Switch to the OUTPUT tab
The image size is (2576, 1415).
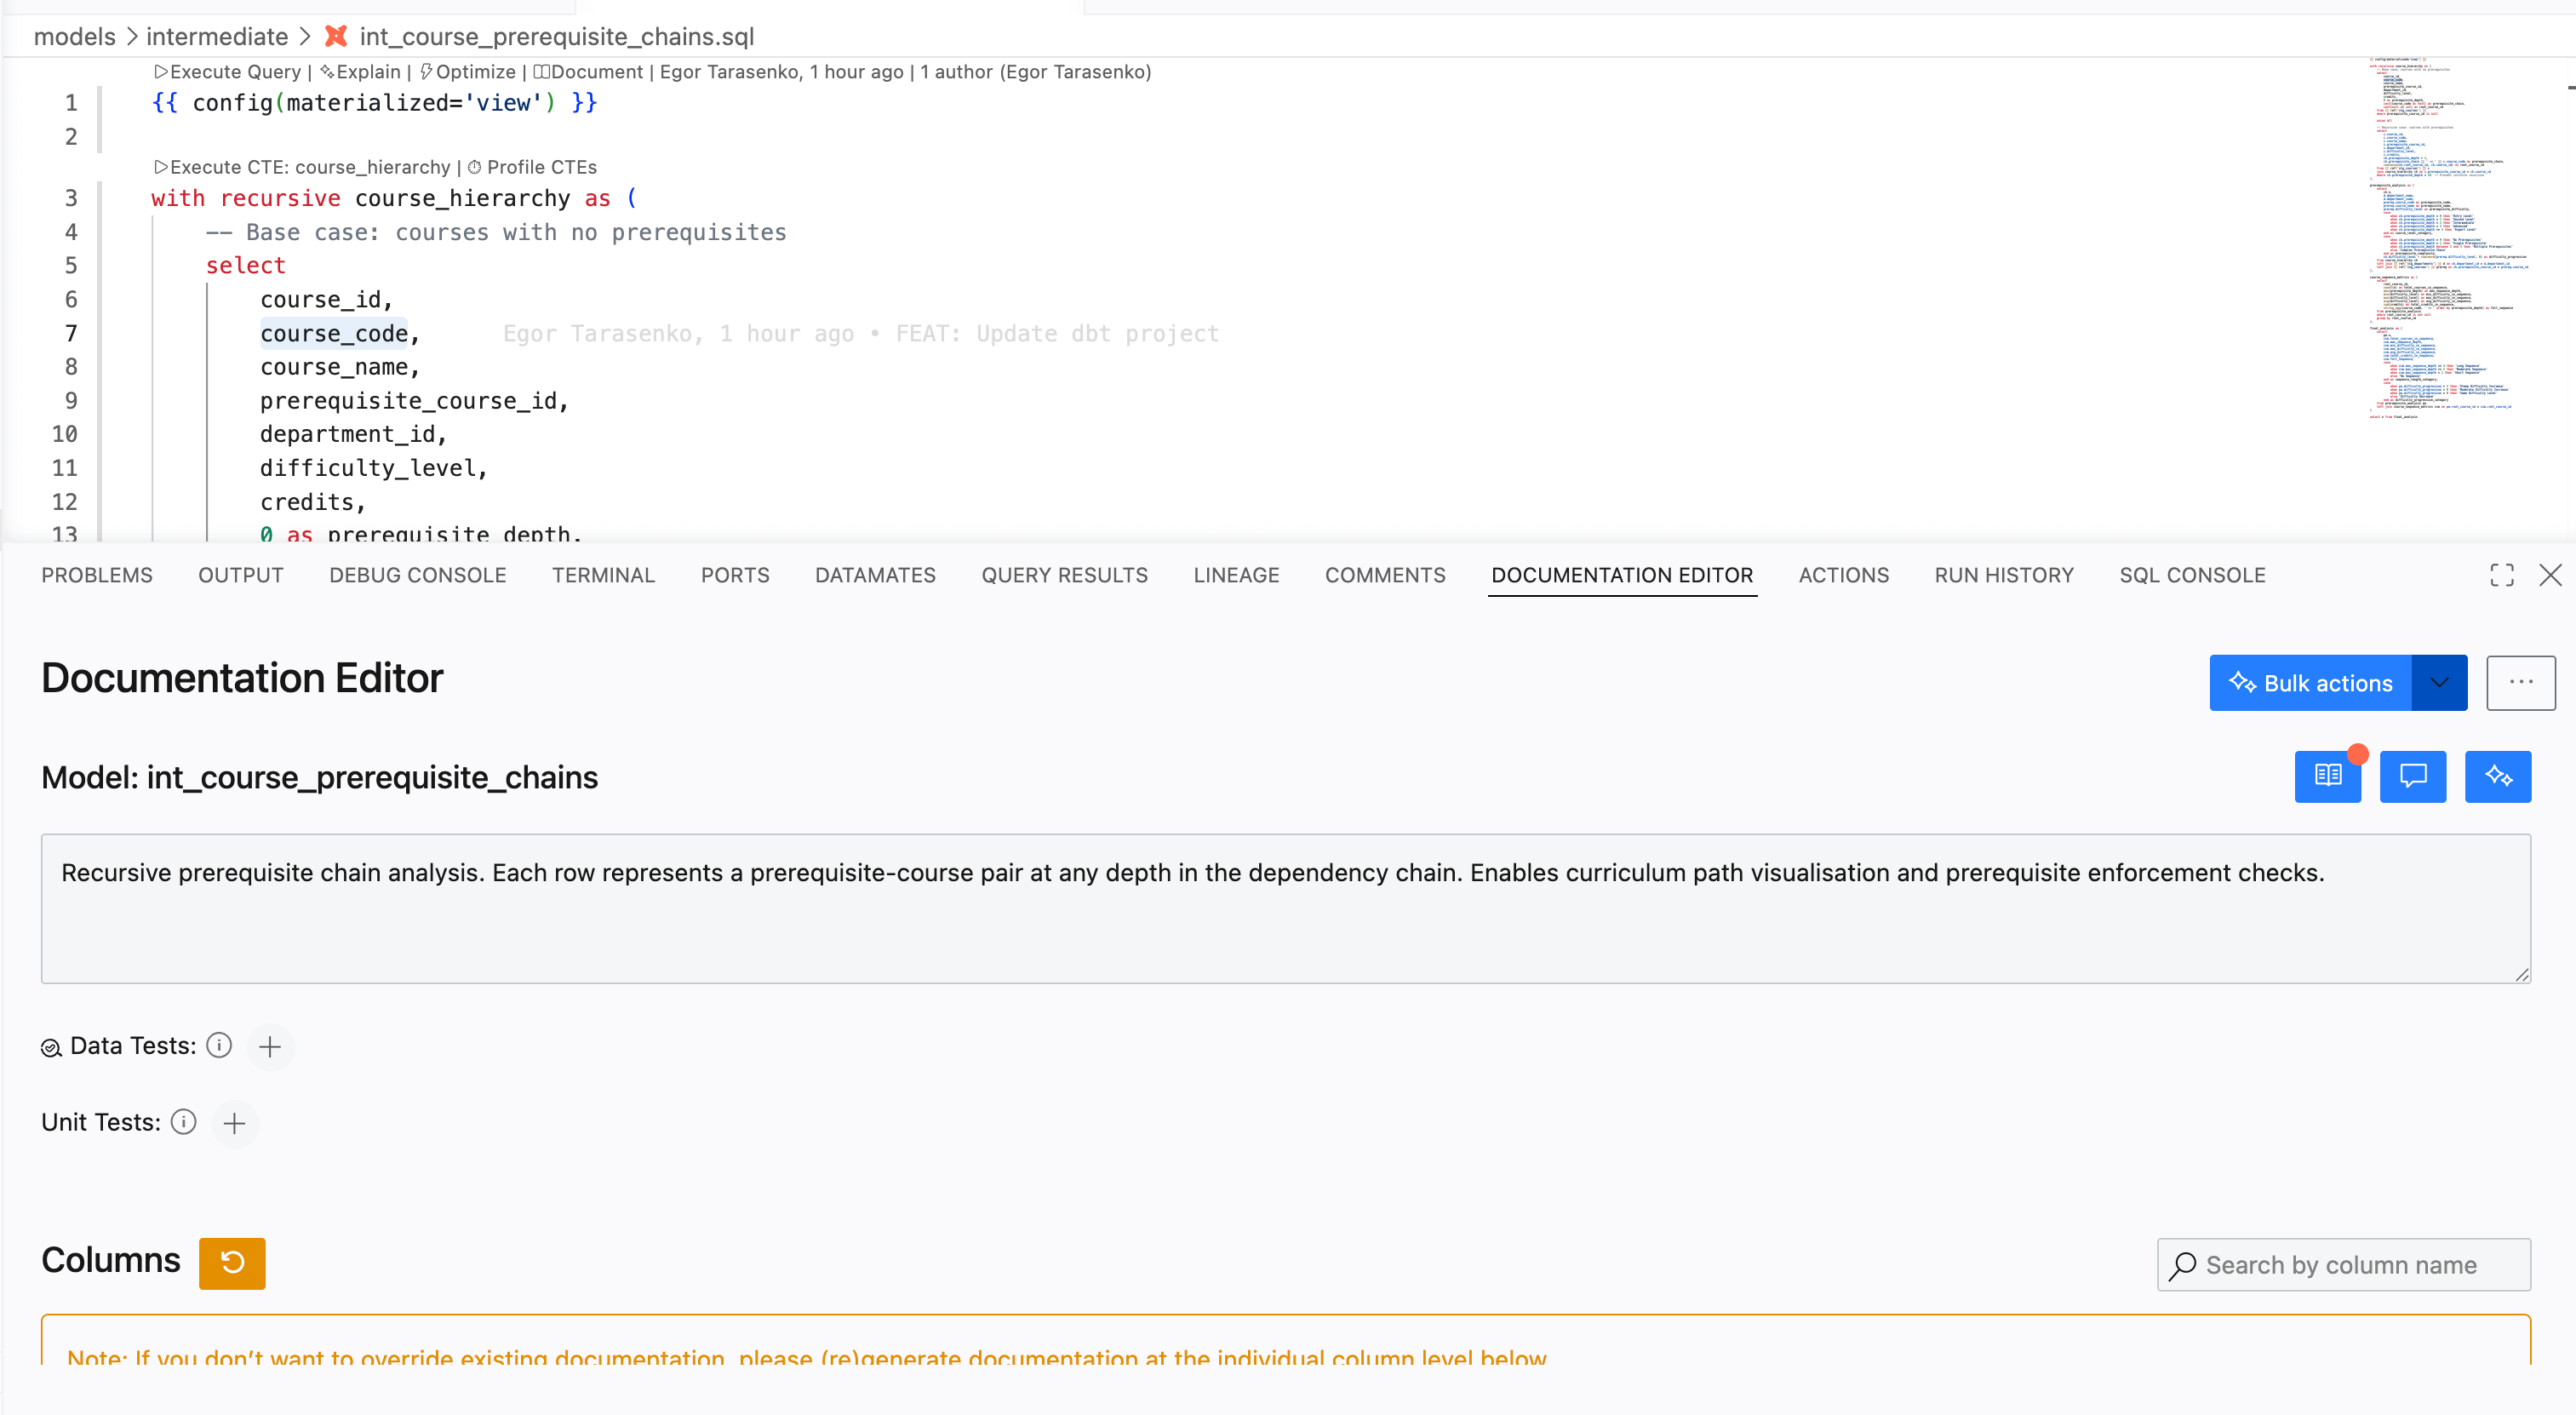coord(241,575)
